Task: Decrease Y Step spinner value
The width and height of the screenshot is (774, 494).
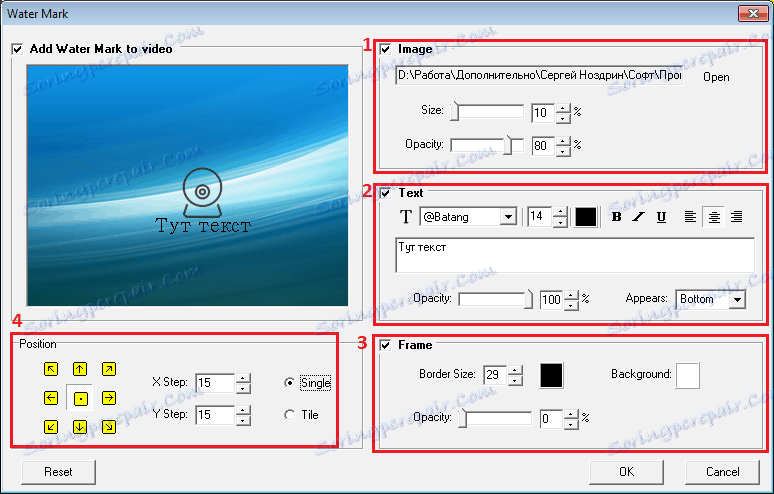Action: (243, 420)
